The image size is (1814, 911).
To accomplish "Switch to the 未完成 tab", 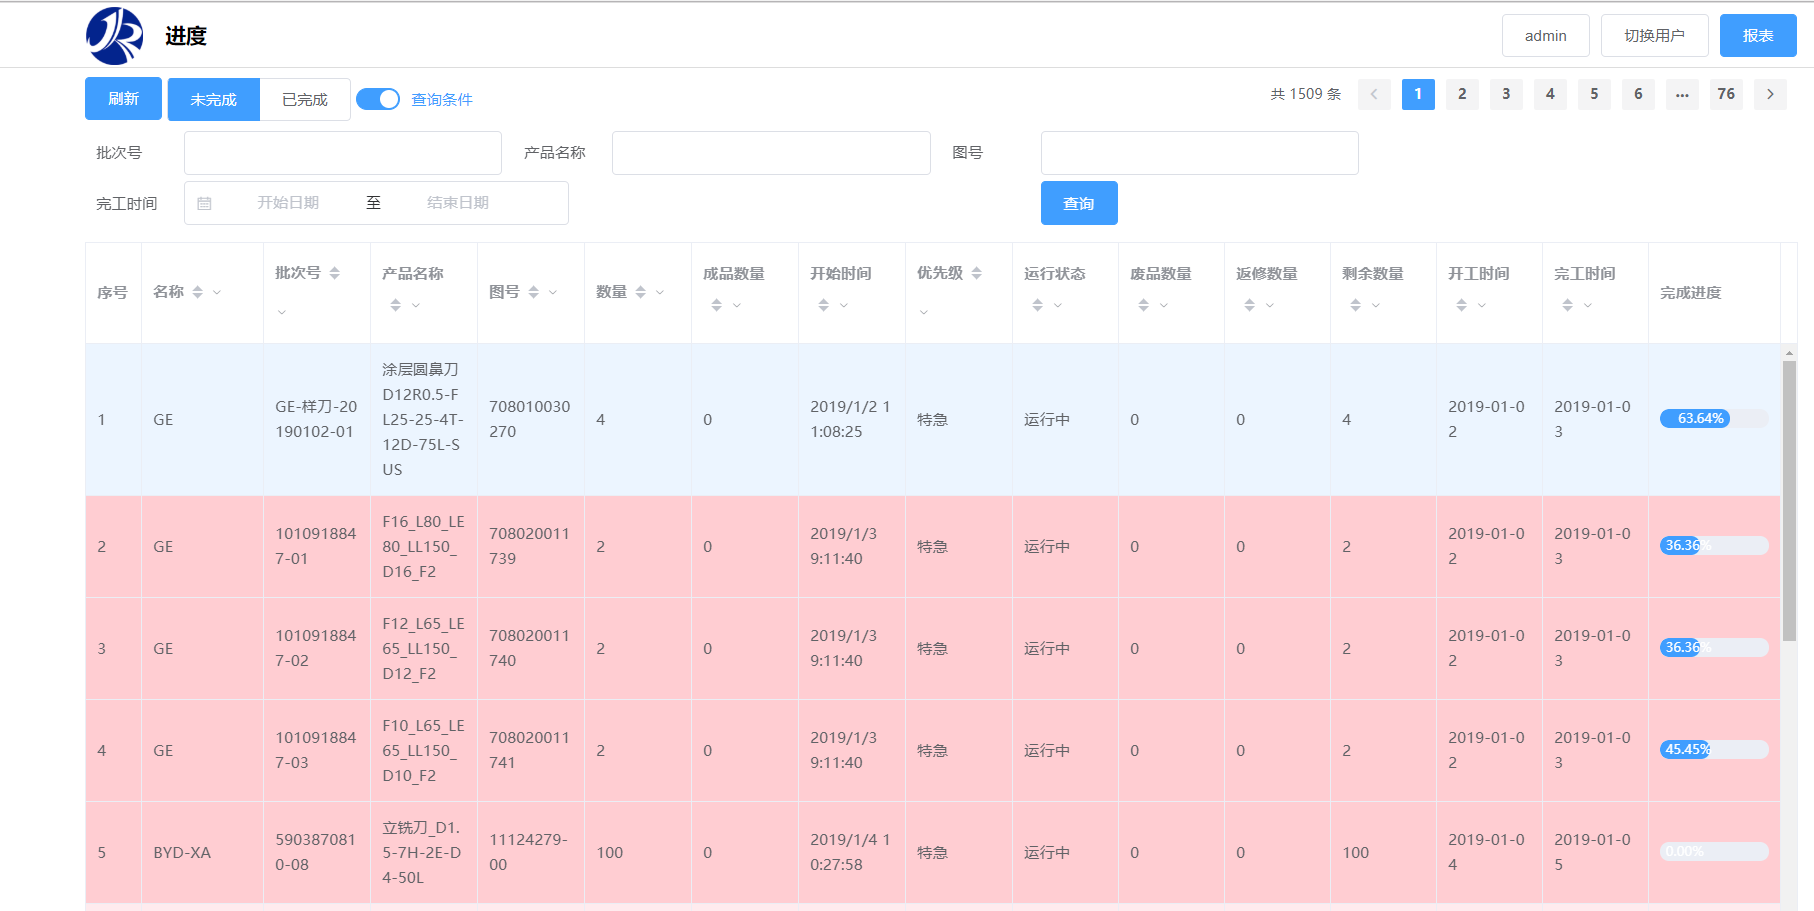I will click(214, 99).
